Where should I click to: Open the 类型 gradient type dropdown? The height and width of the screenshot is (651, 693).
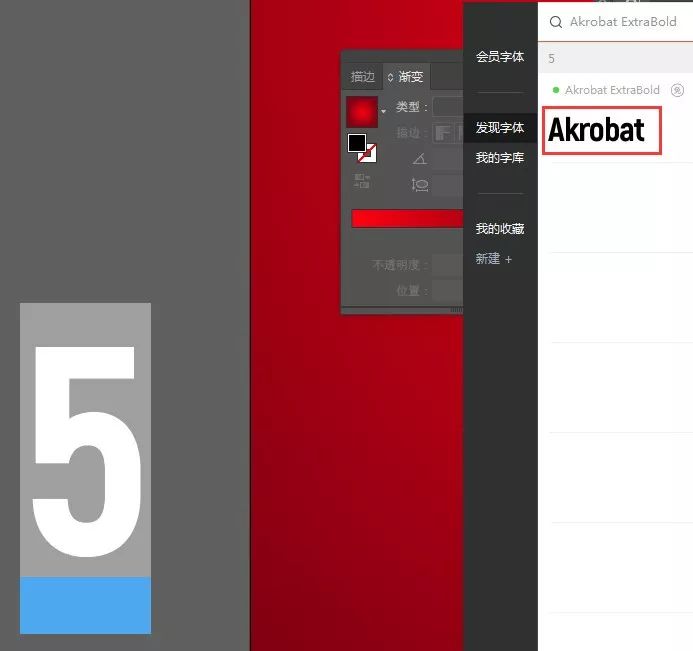(x=447, y=107)
